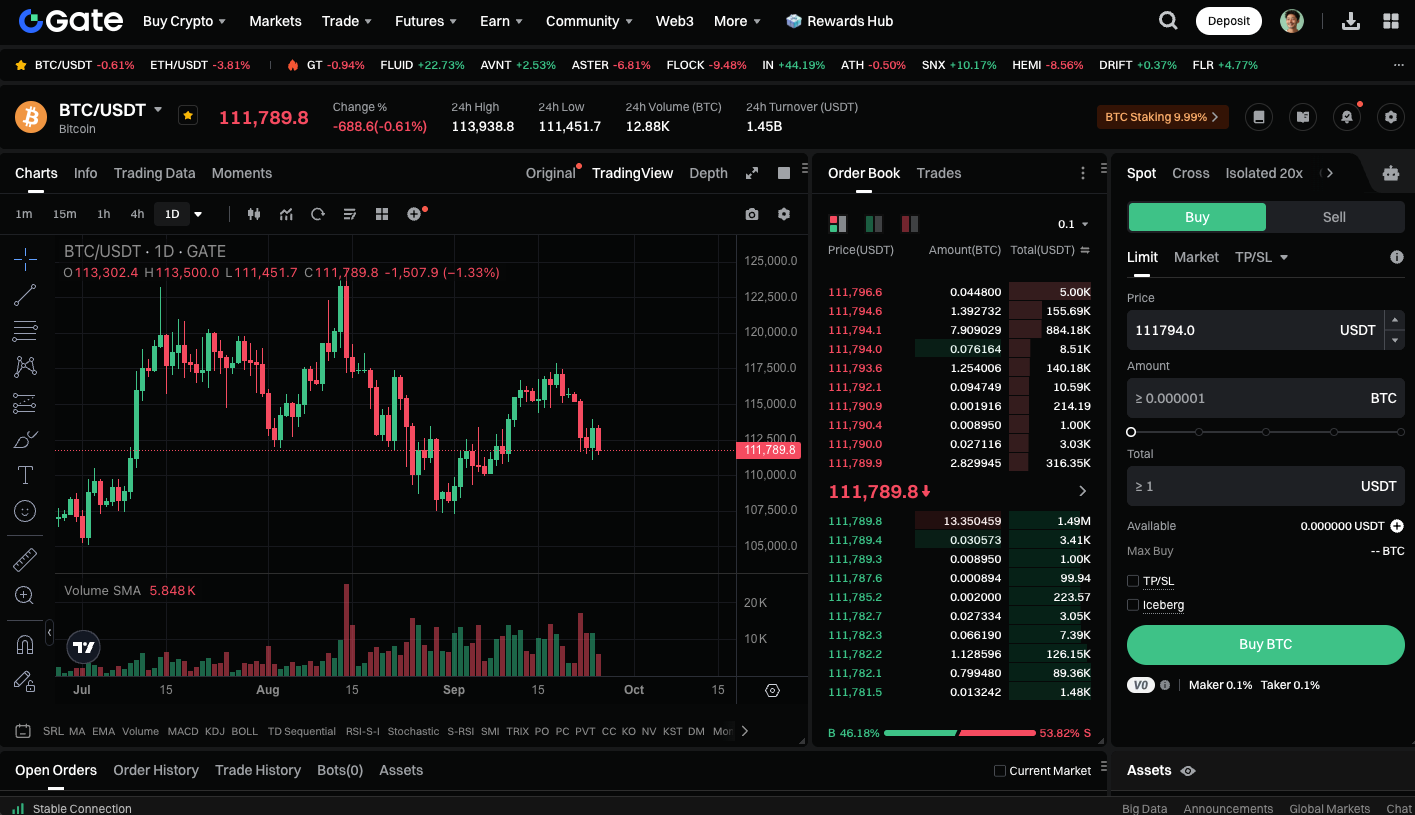This screenshot has width=1415, height=815.
Task: Switch to Depth chart view
Action: [708, 173]
